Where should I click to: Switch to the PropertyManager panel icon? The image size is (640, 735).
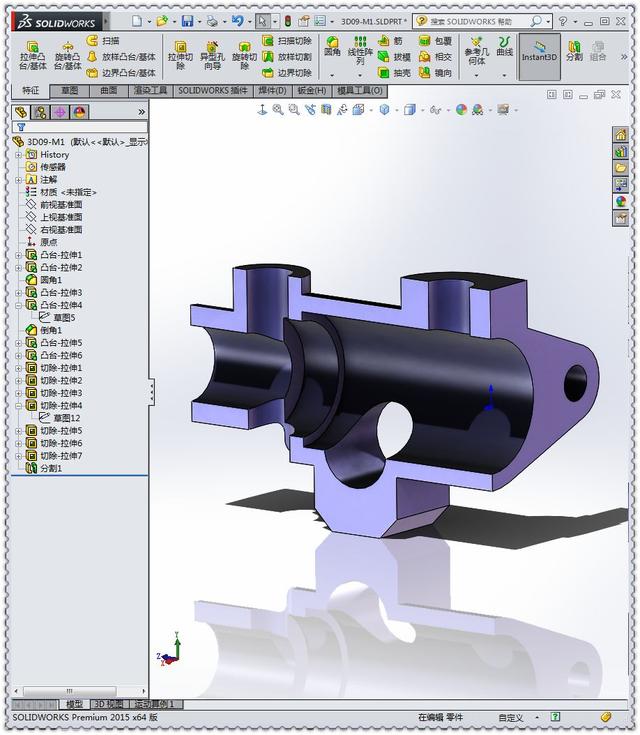(x=40, y=112)
